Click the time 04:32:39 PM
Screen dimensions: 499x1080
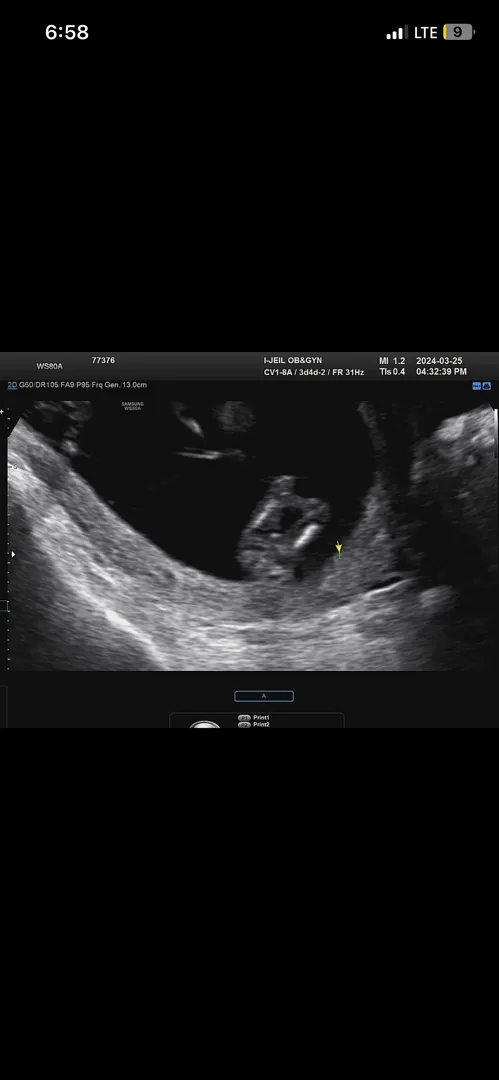441,372
